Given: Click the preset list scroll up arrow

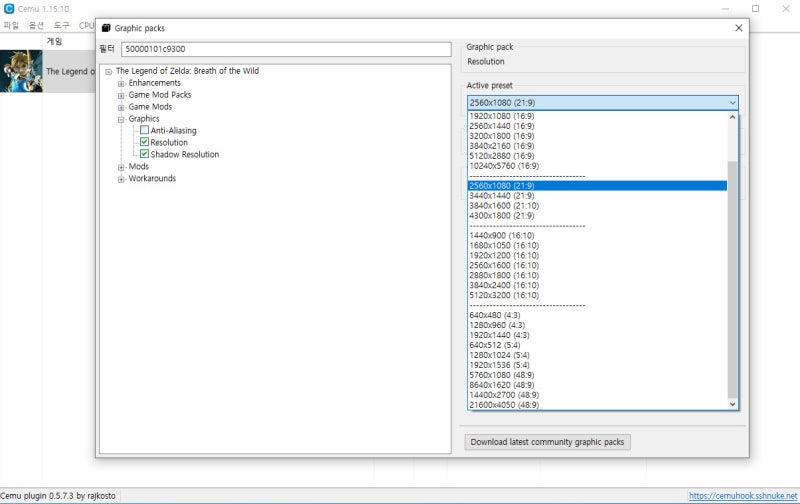Looking at the screenshot, I should point(733,117).
